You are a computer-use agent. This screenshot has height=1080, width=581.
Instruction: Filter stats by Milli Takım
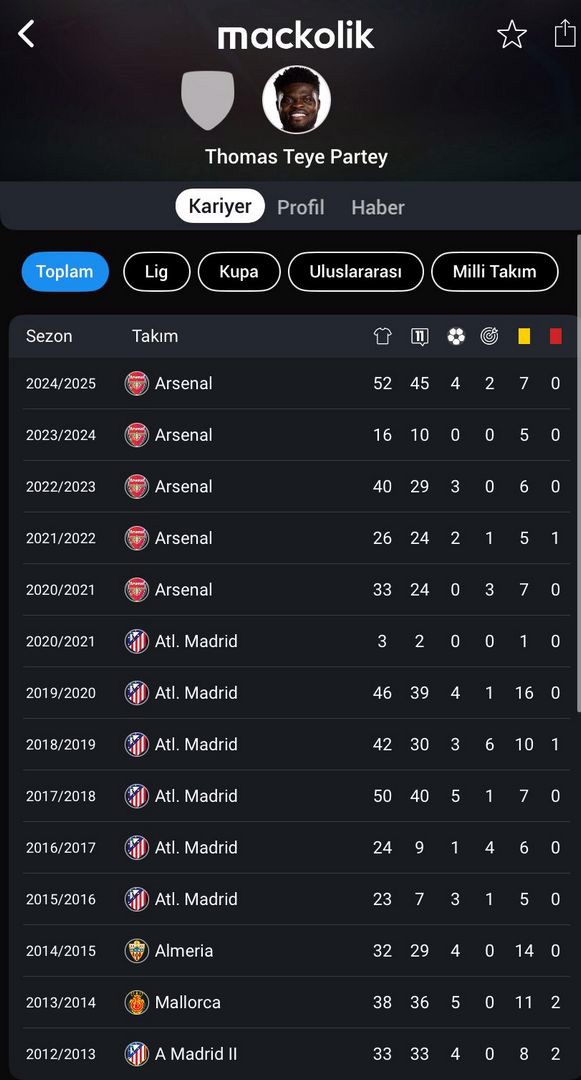coord(494,271)
